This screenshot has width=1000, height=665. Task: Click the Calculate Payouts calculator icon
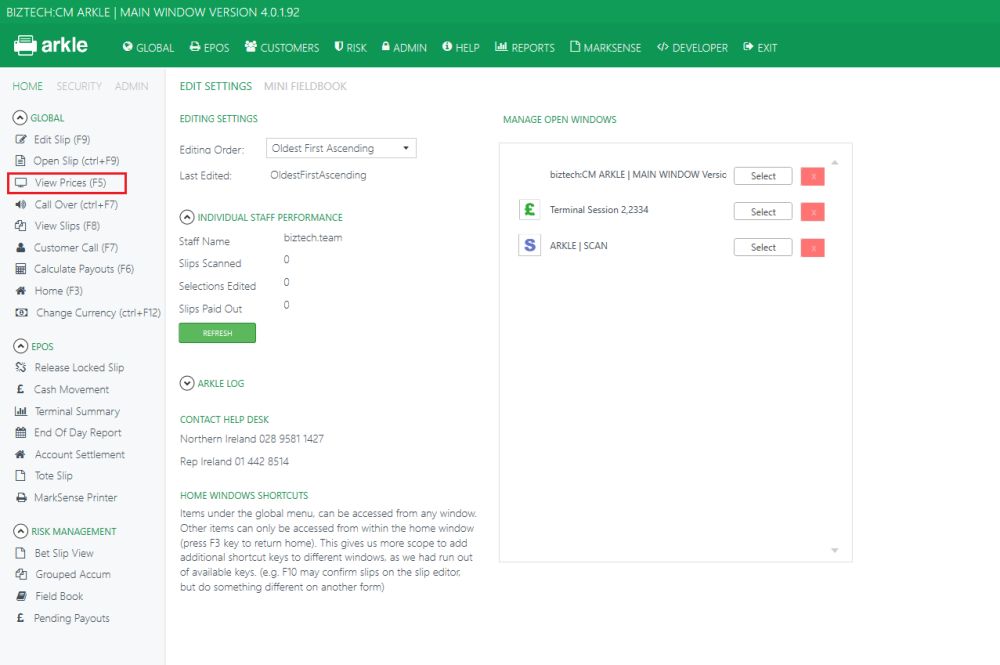point(19,268)
